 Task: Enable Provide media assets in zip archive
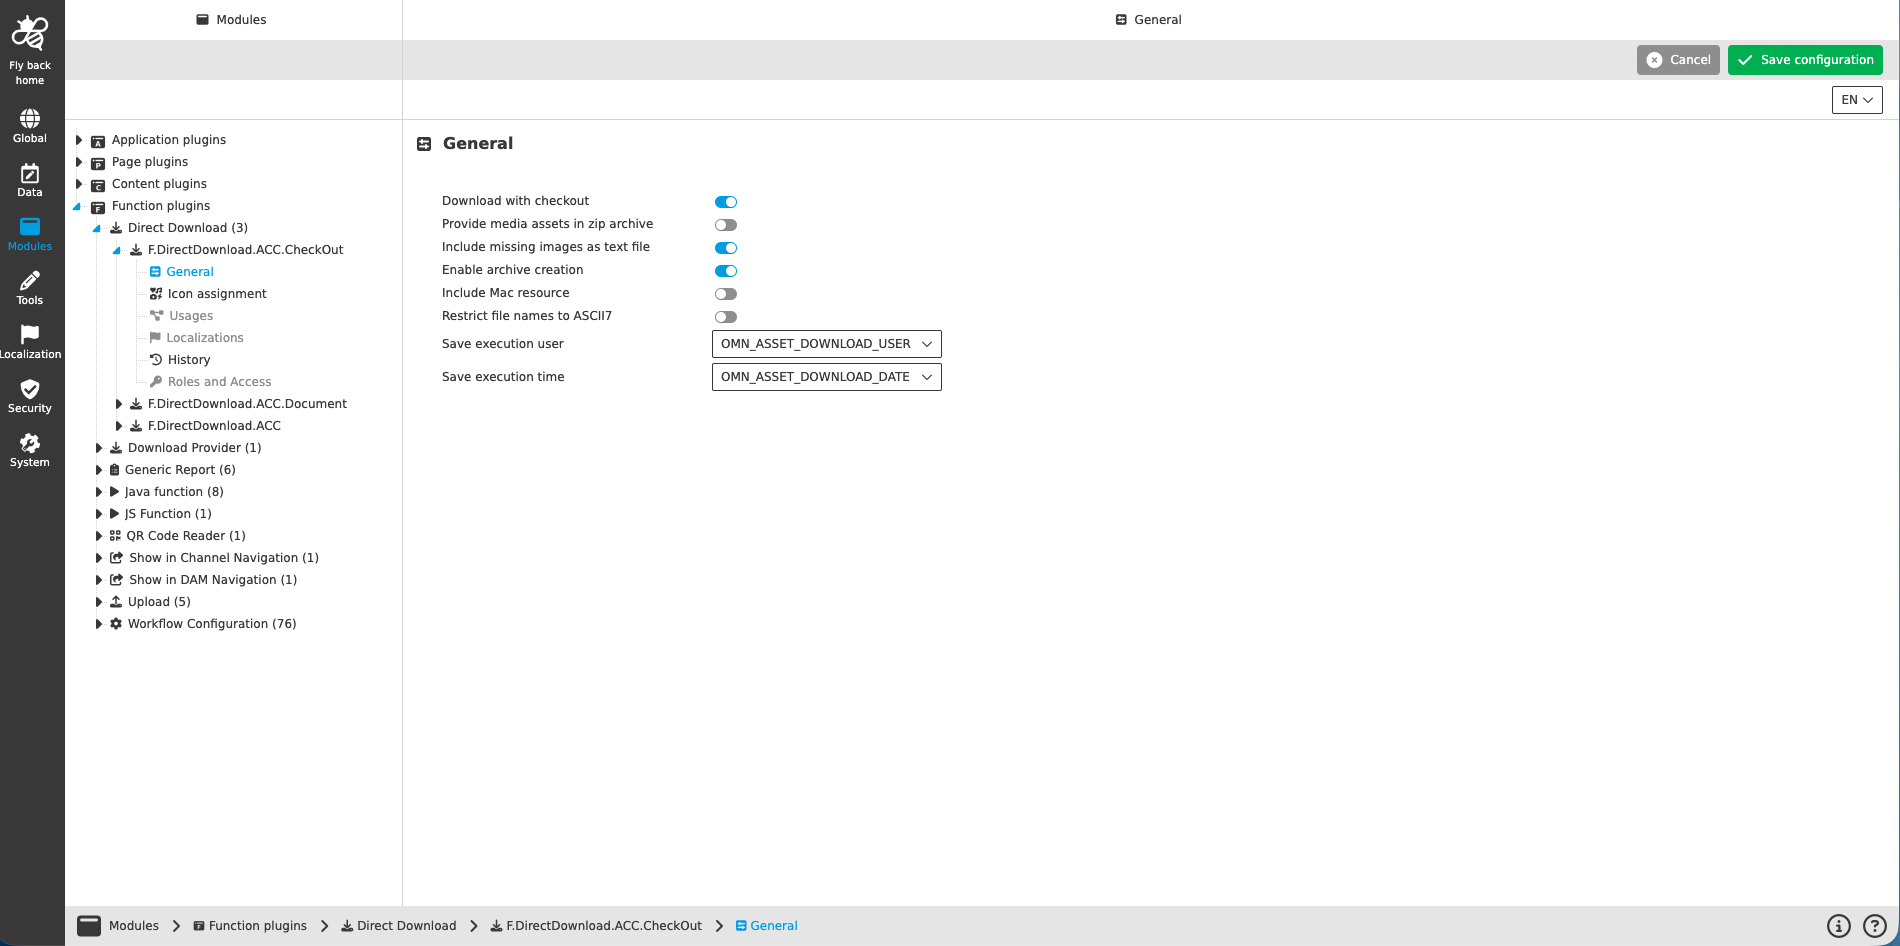click(x=726, y=224)
